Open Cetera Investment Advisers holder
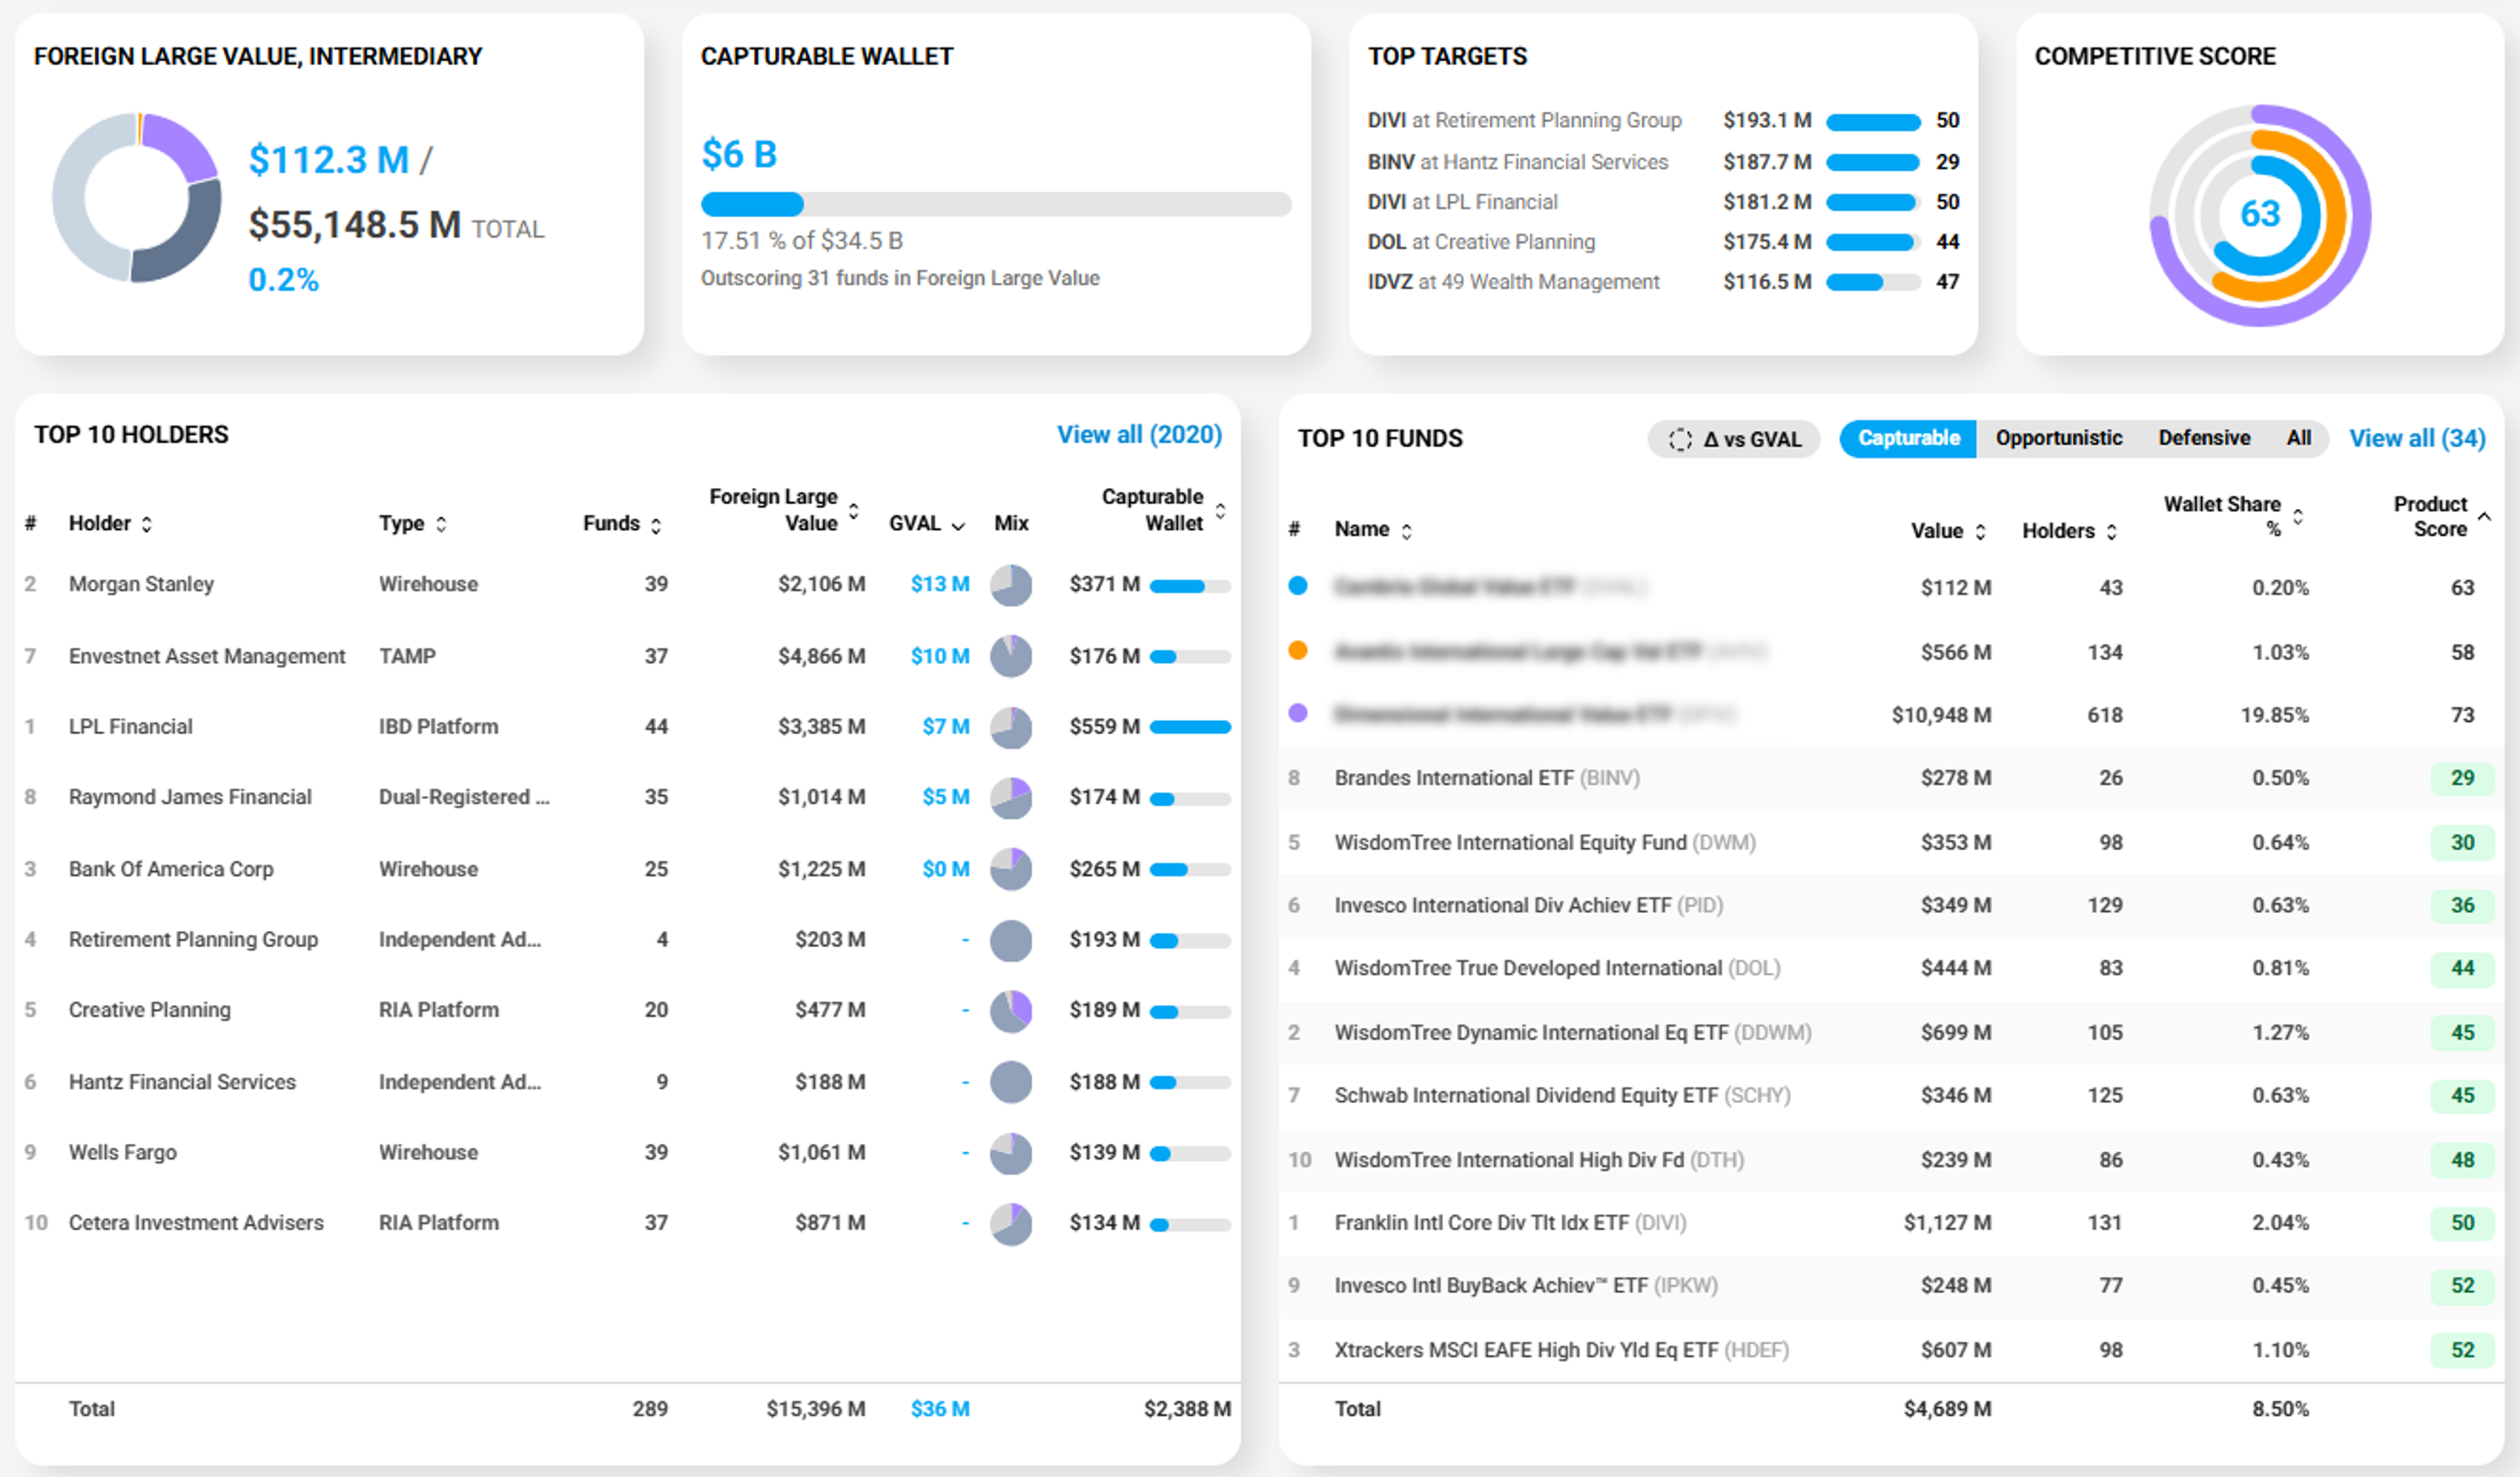This screenshot has height=1477, width=2520. pyautogui.click(x=196, y=1223)
